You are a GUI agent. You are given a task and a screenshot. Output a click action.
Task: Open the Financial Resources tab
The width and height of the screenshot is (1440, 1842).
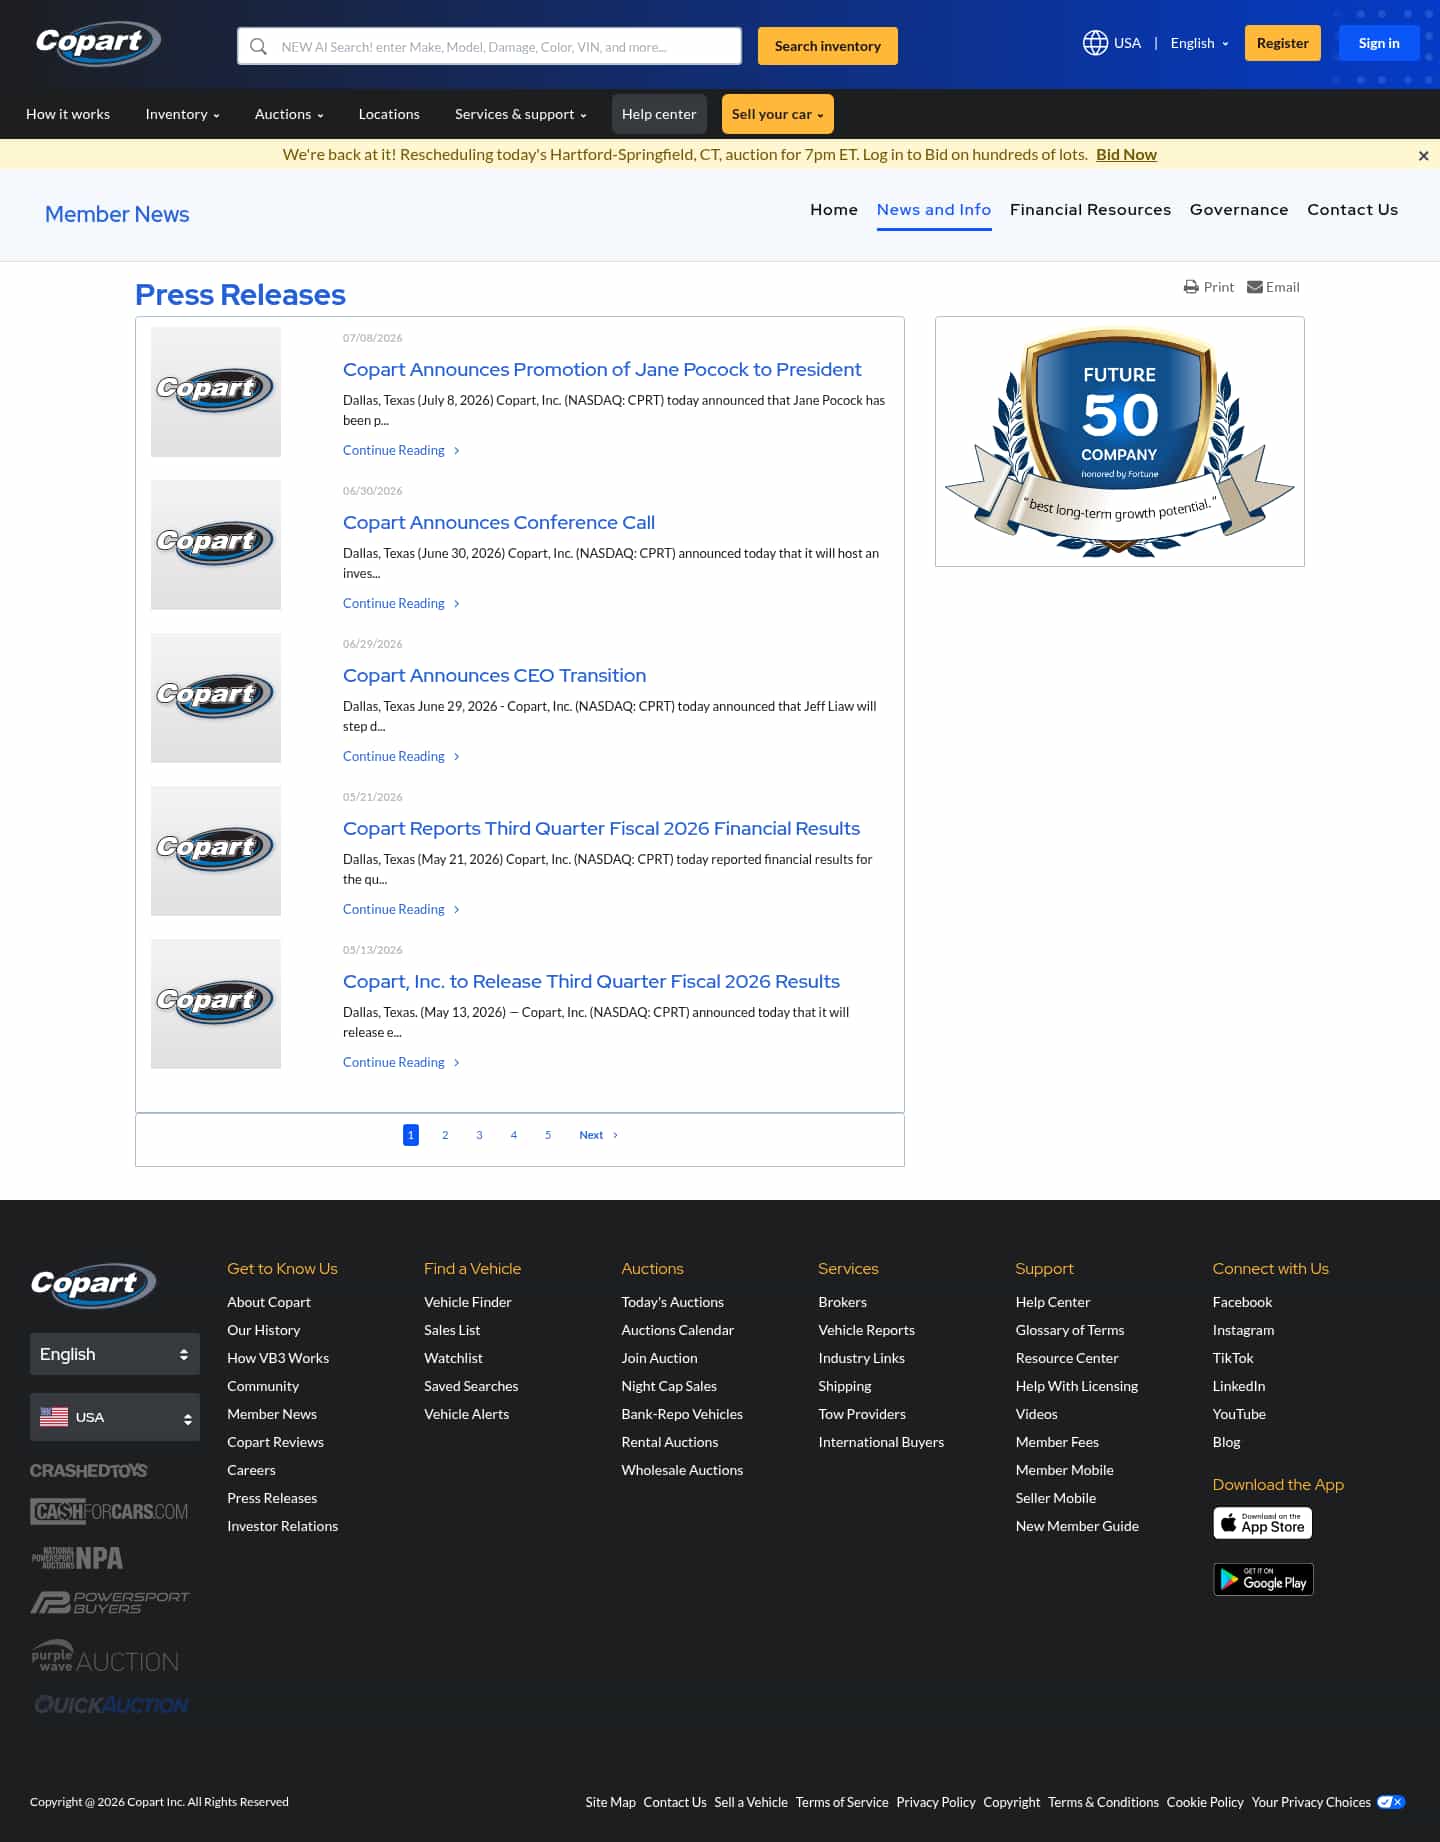tap(1090, 209)
